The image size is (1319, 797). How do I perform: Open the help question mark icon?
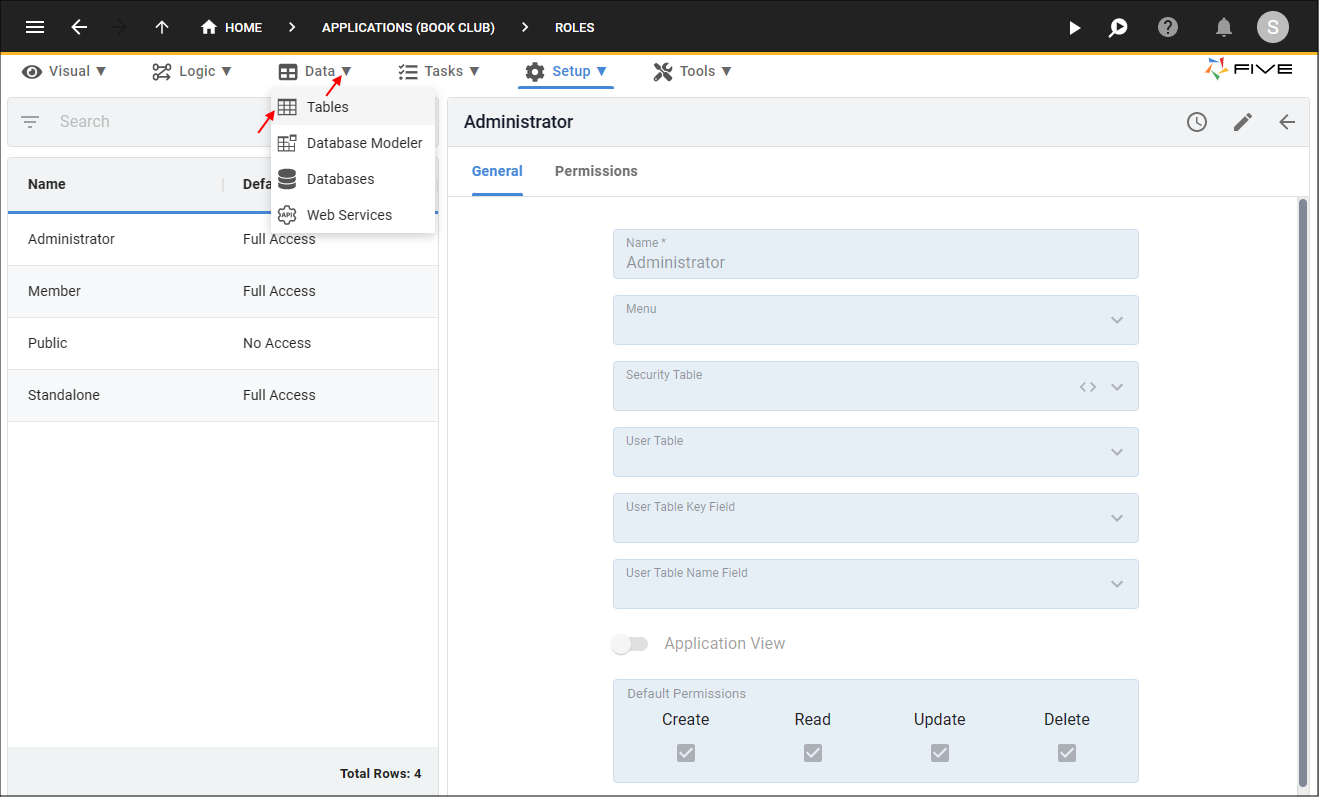tap(1168, 27)
